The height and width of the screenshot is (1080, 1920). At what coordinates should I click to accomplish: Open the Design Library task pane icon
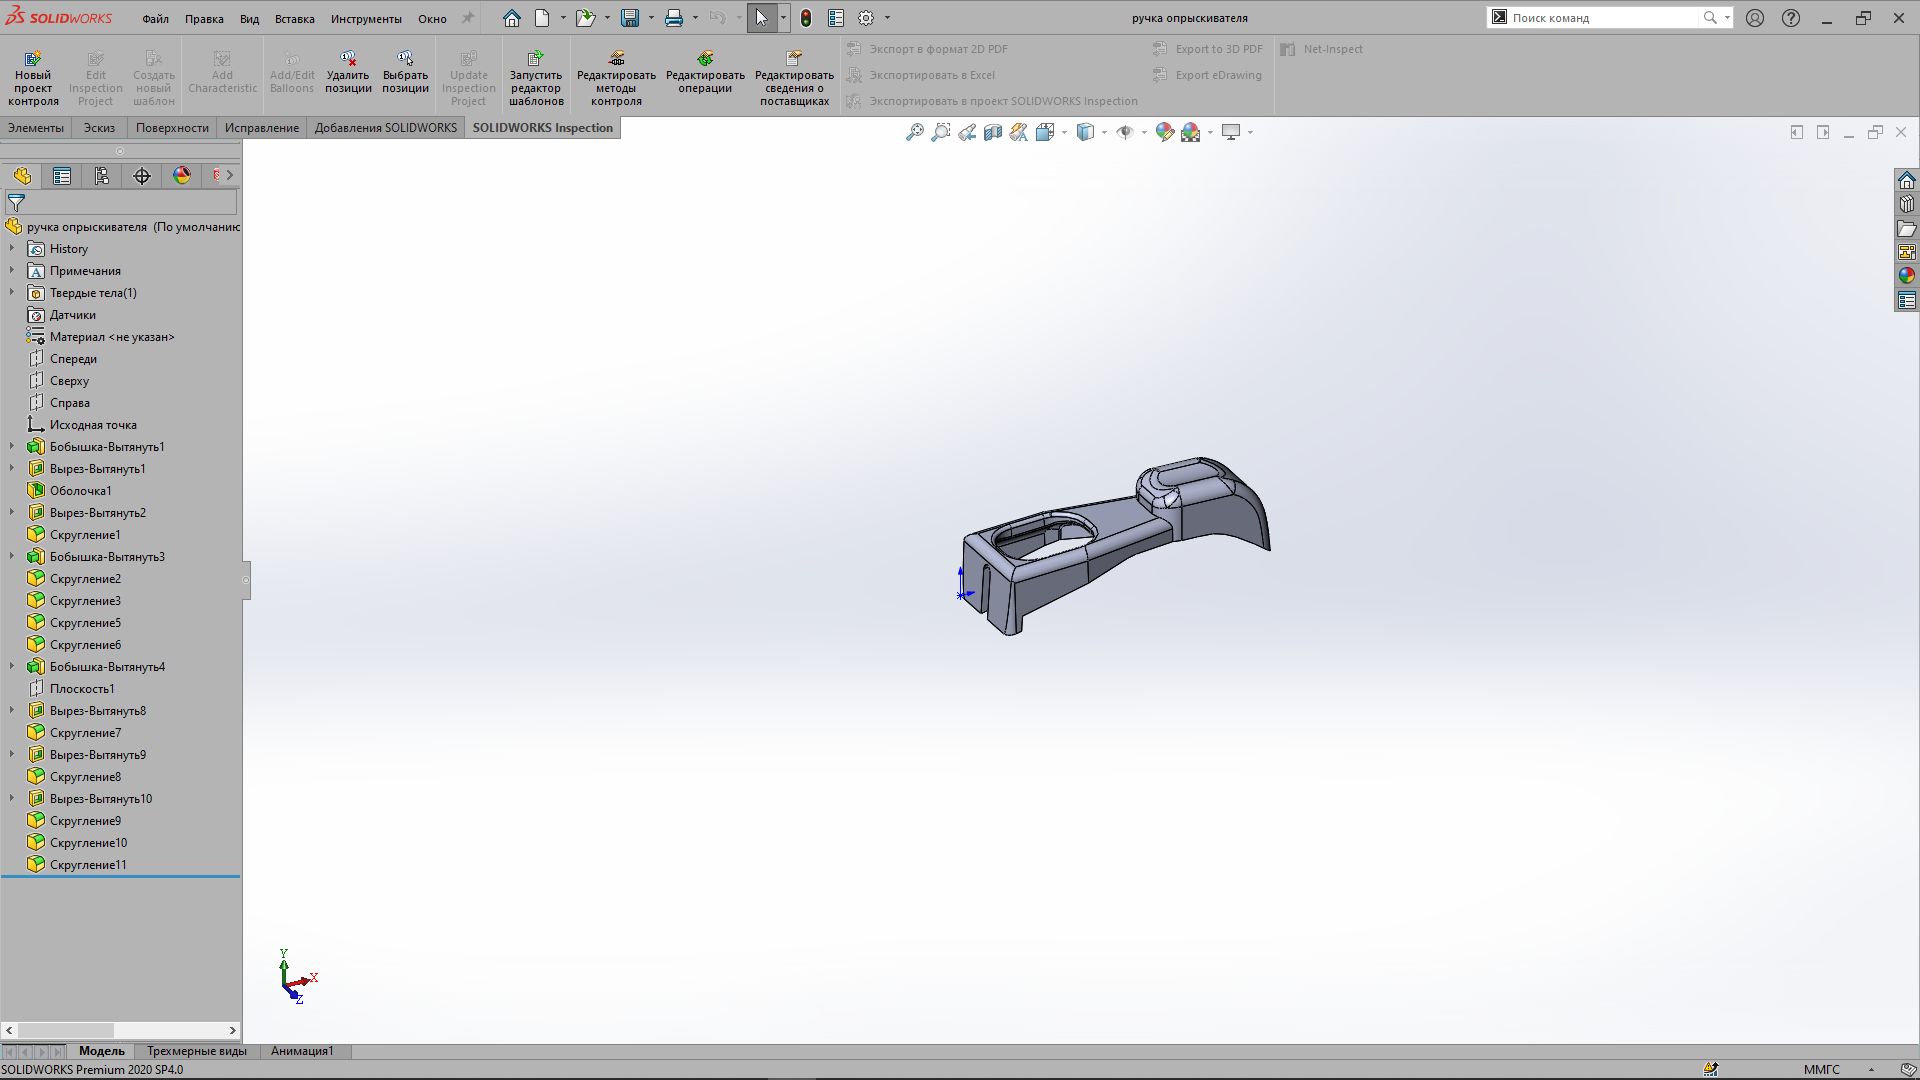[1907, 204]
